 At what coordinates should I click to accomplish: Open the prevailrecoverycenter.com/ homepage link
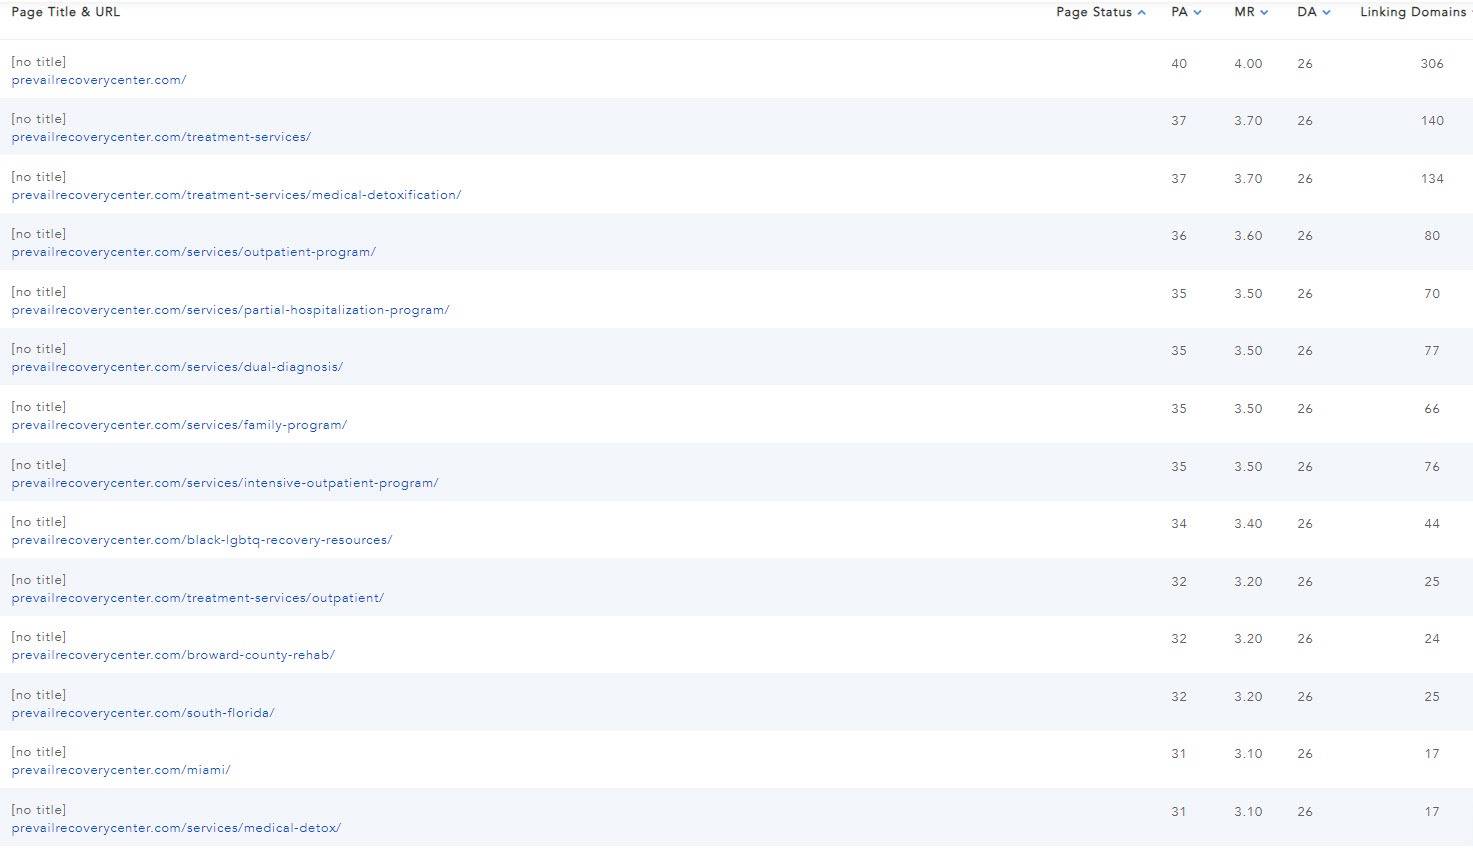click(99, 80)
